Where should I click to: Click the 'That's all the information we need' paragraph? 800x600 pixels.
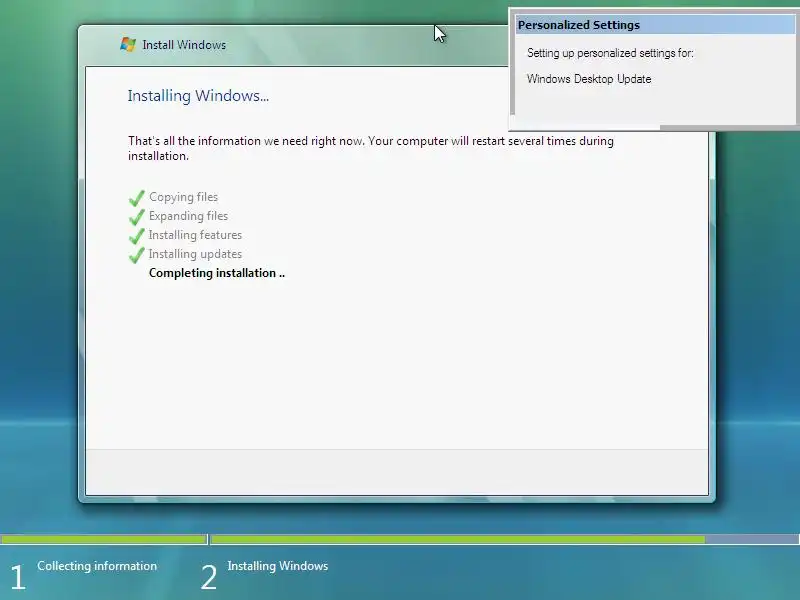point(371,148)
